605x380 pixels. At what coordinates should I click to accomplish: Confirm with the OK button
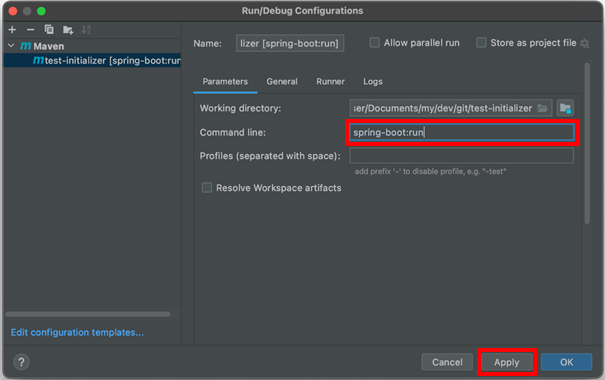(566, 362)
